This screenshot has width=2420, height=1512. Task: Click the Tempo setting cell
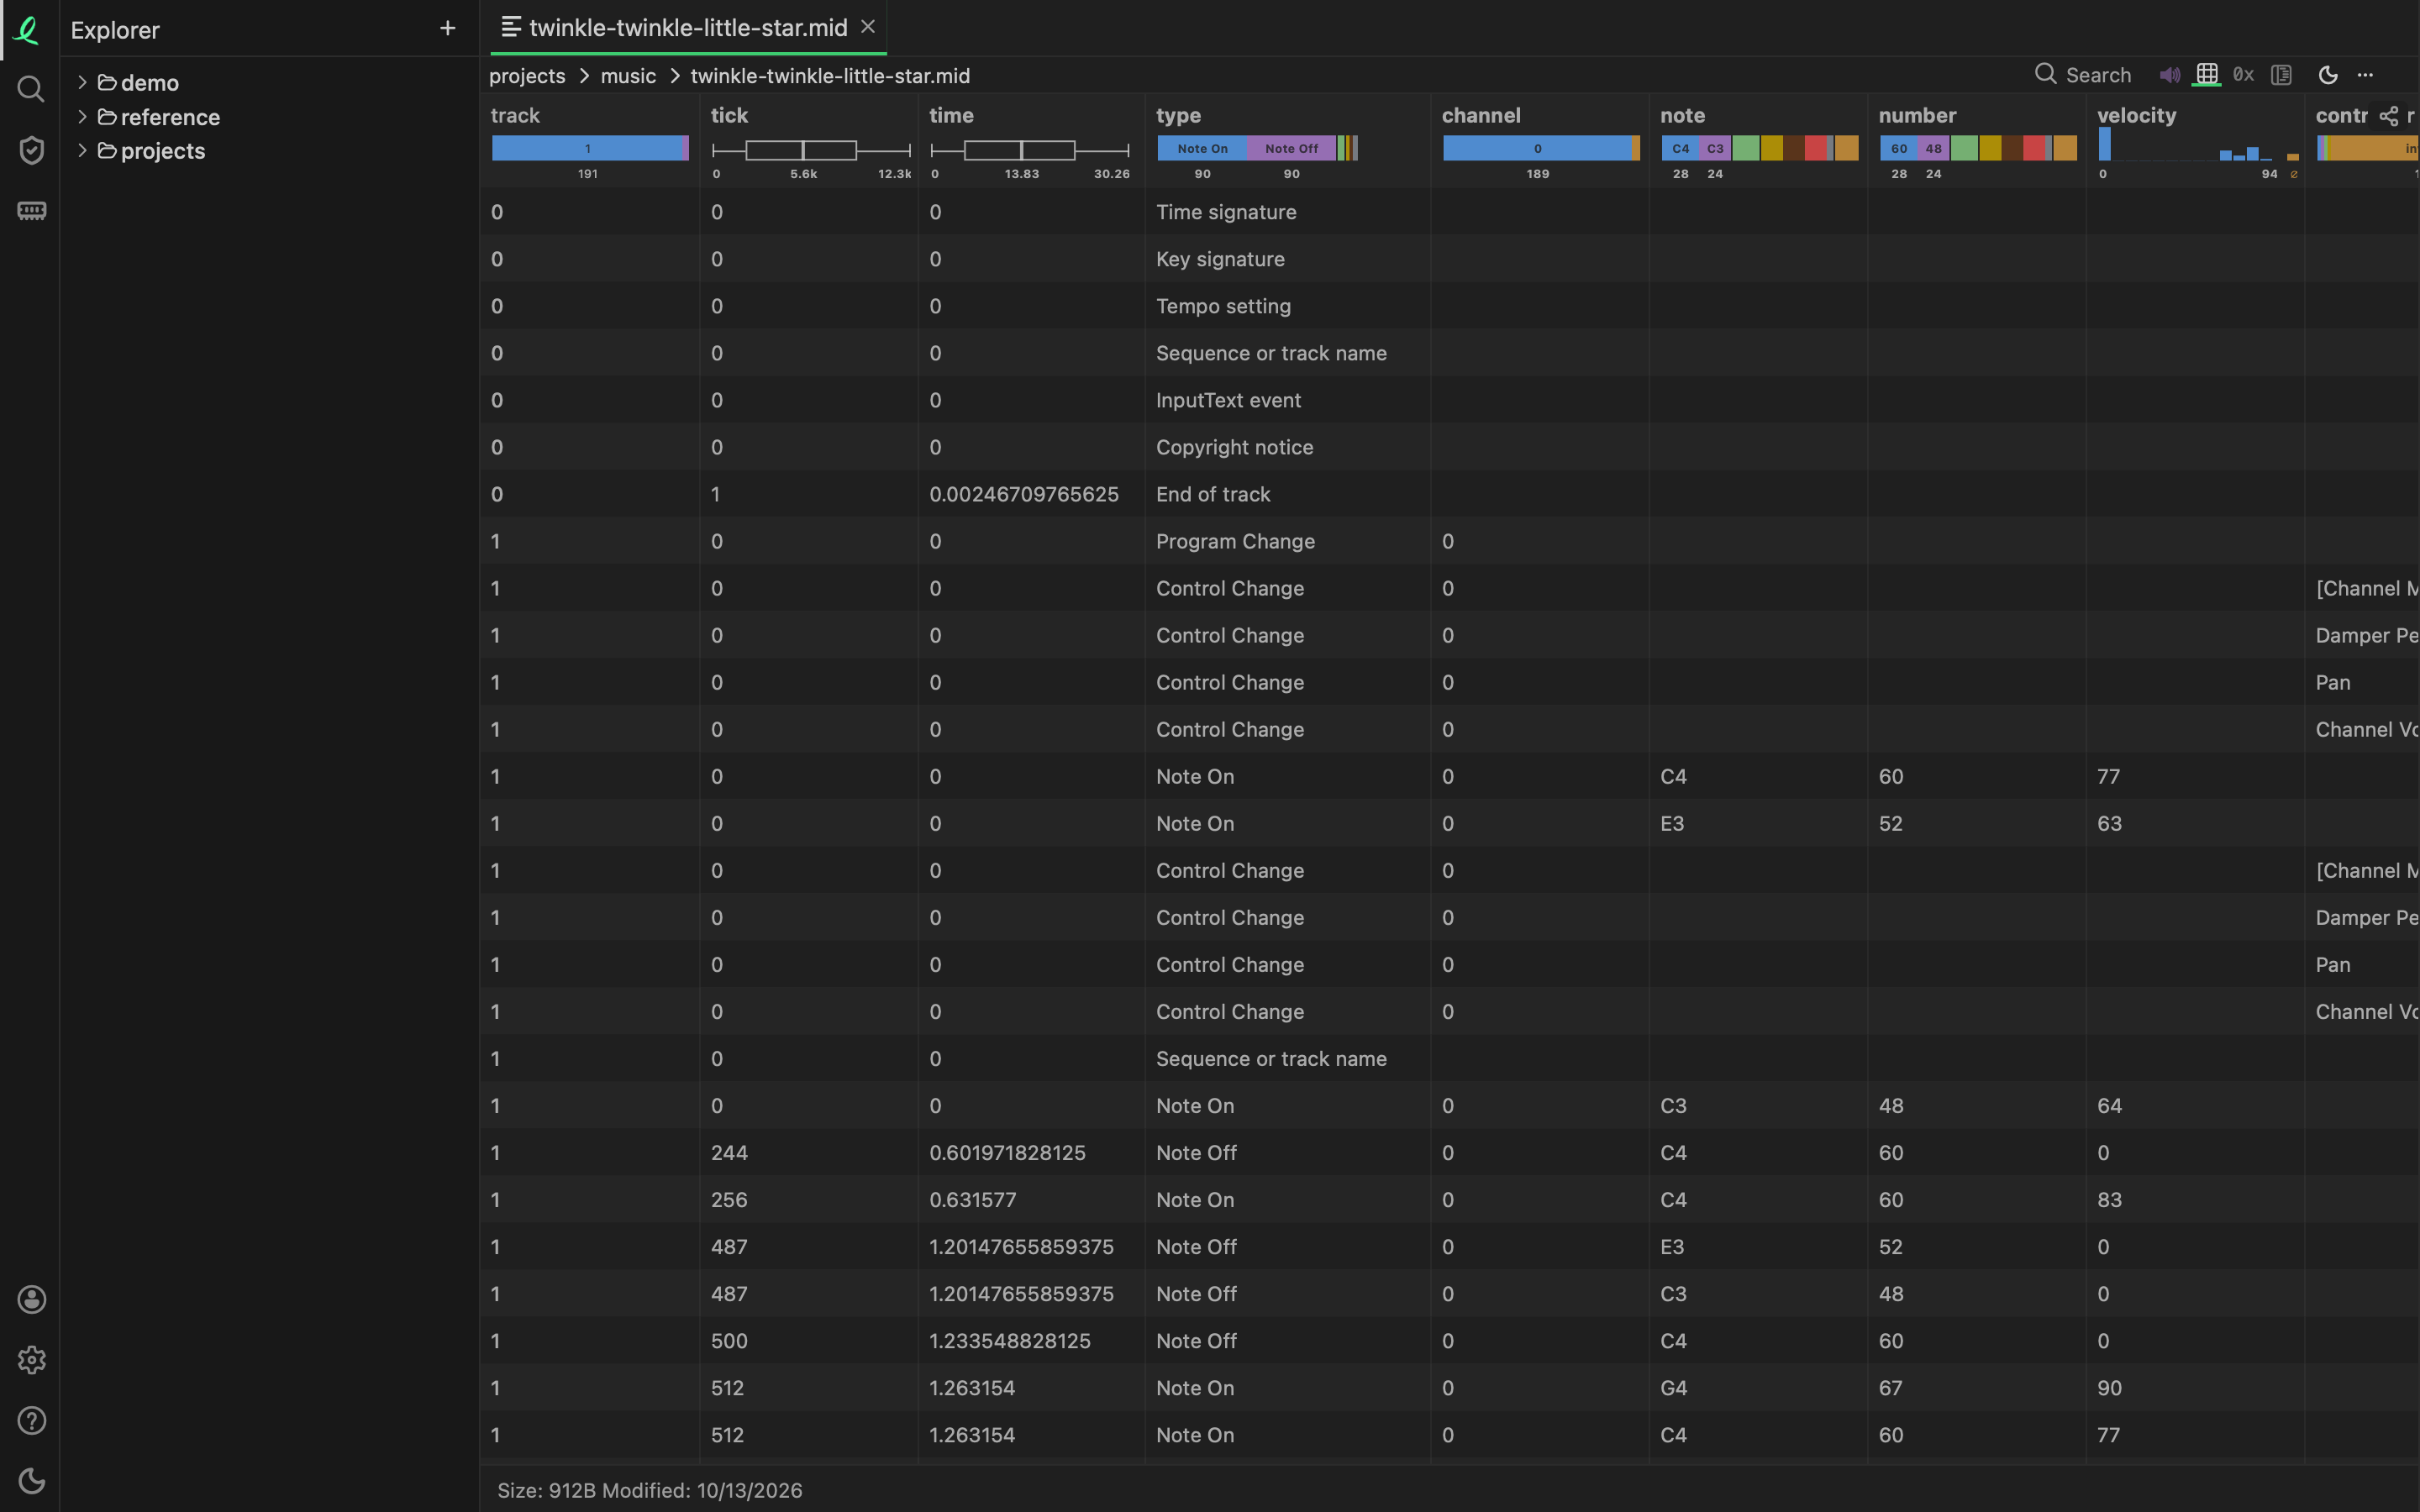[x=1287, y=306]
